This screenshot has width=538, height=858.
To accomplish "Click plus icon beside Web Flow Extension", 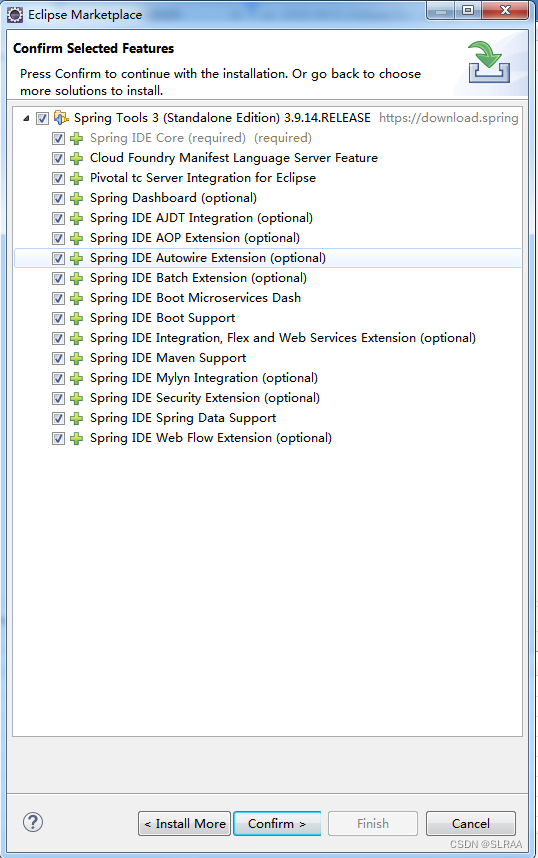I will click(x=77, y=438).
